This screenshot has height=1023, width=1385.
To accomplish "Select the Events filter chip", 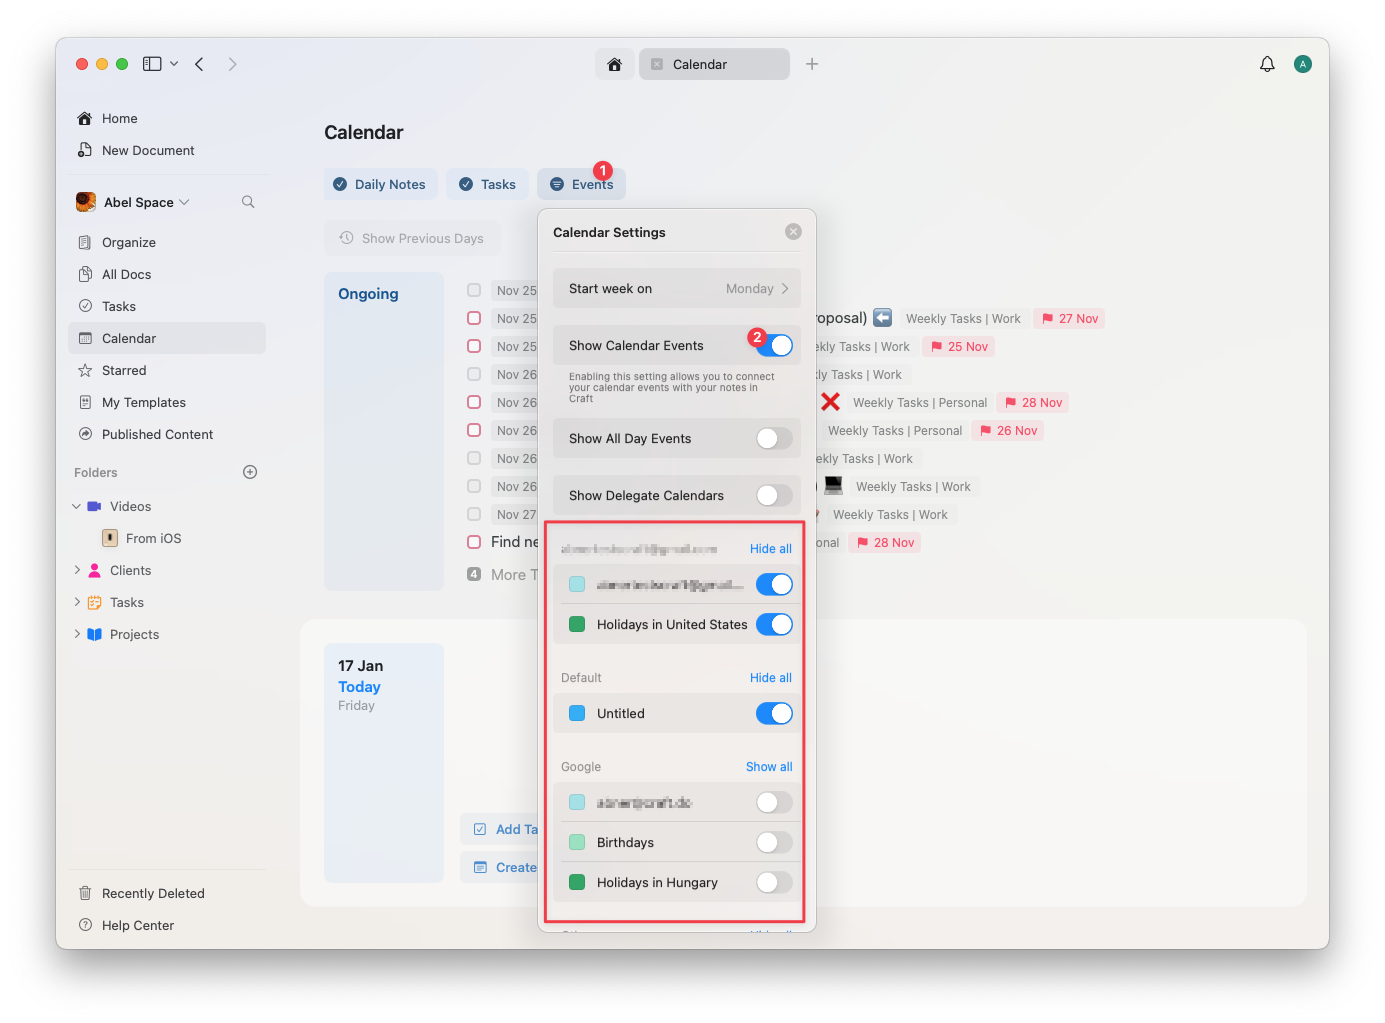I will coord(581,184).
